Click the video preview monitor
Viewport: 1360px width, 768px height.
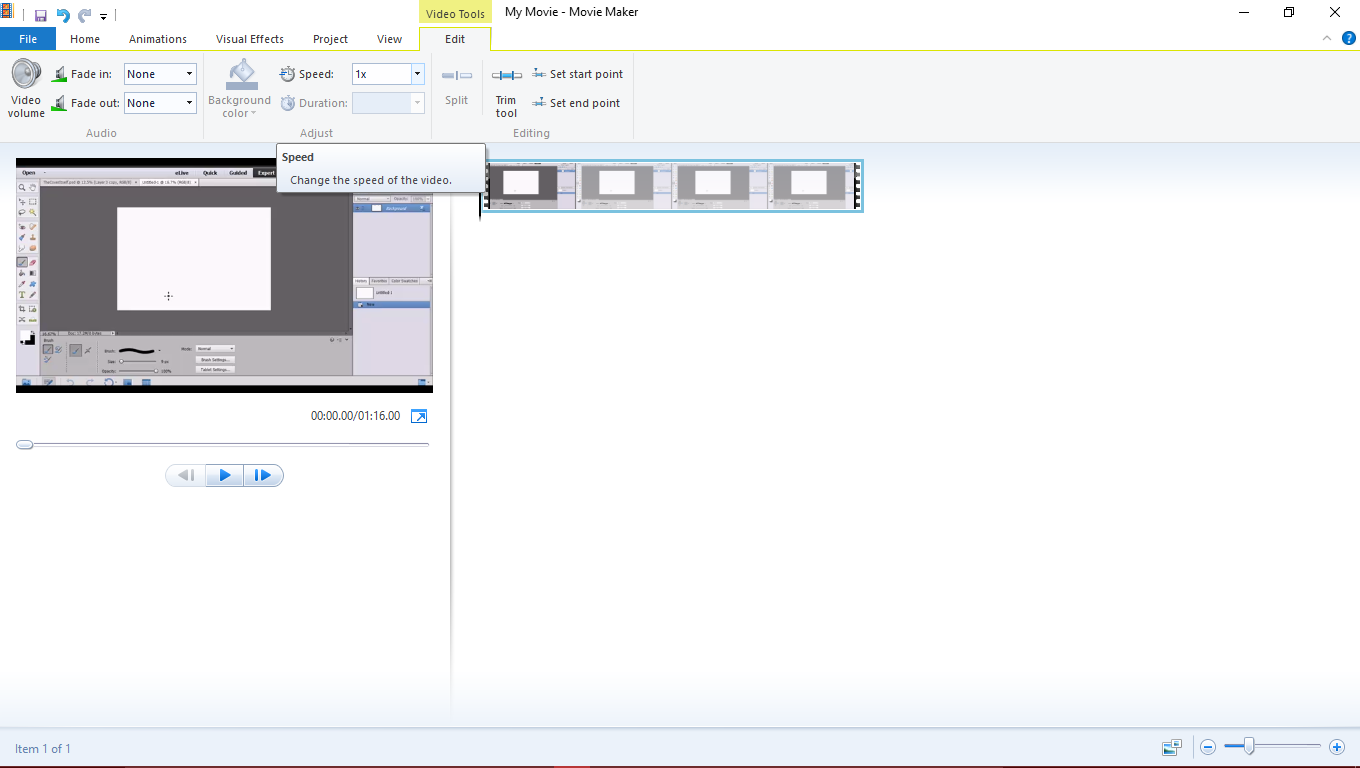click(225, 275)
